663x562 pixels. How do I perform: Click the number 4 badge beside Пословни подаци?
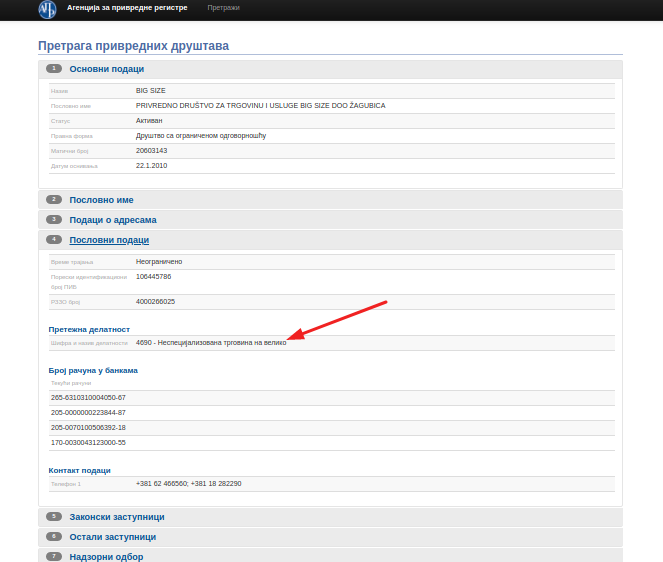[x=54, y=240]
